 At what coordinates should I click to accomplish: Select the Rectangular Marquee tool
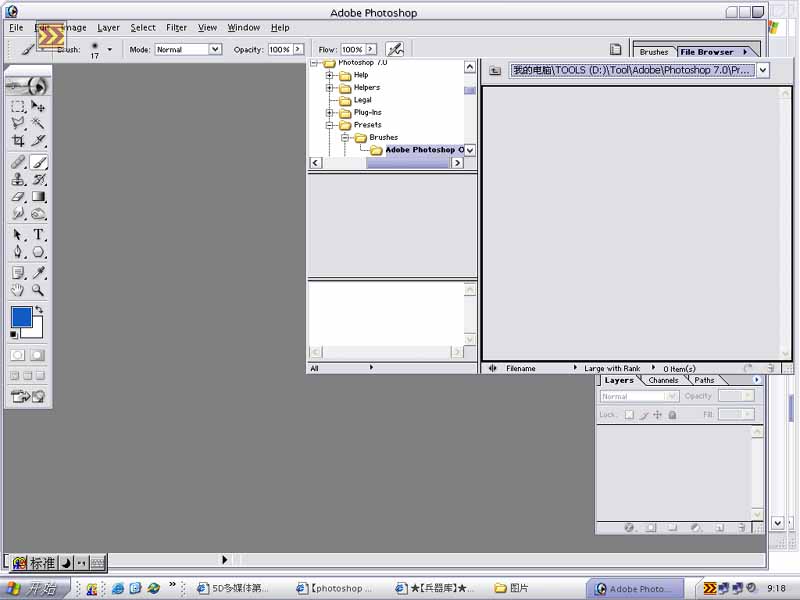tap(18, 107)
